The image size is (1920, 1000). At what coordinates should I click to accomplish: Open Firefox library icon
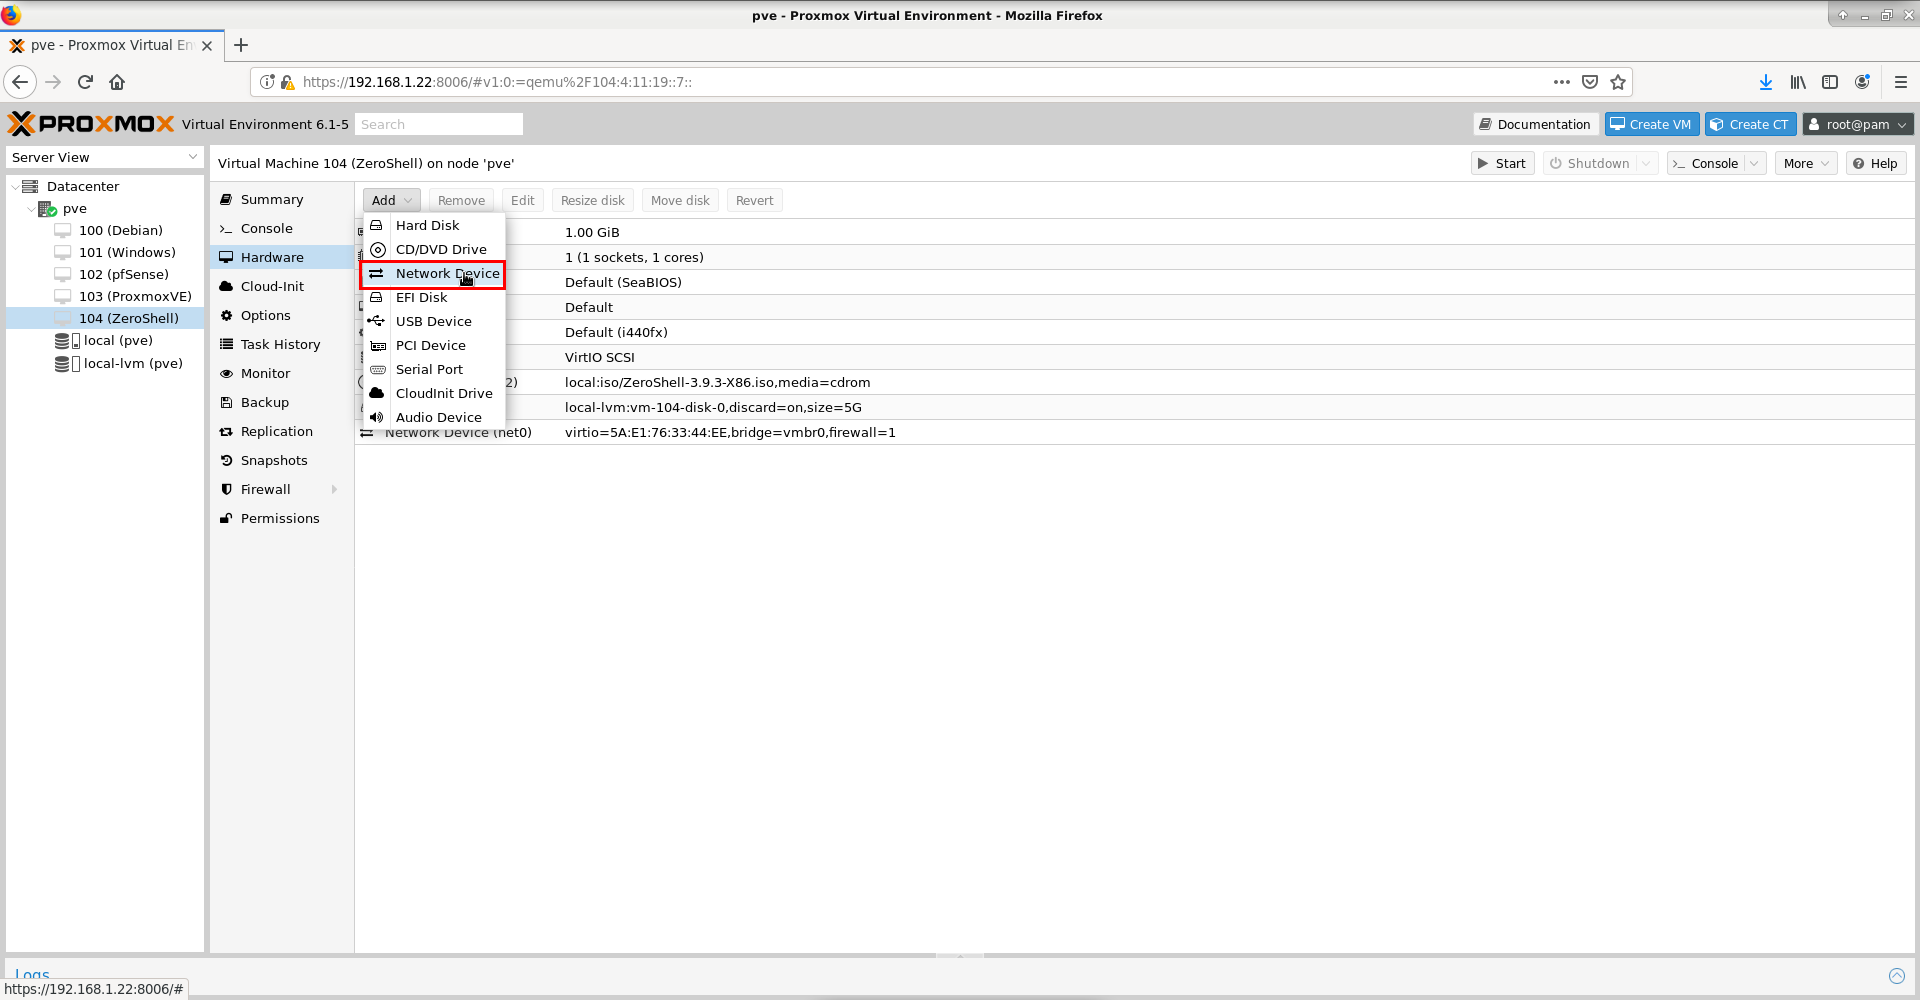point(1798,82)
